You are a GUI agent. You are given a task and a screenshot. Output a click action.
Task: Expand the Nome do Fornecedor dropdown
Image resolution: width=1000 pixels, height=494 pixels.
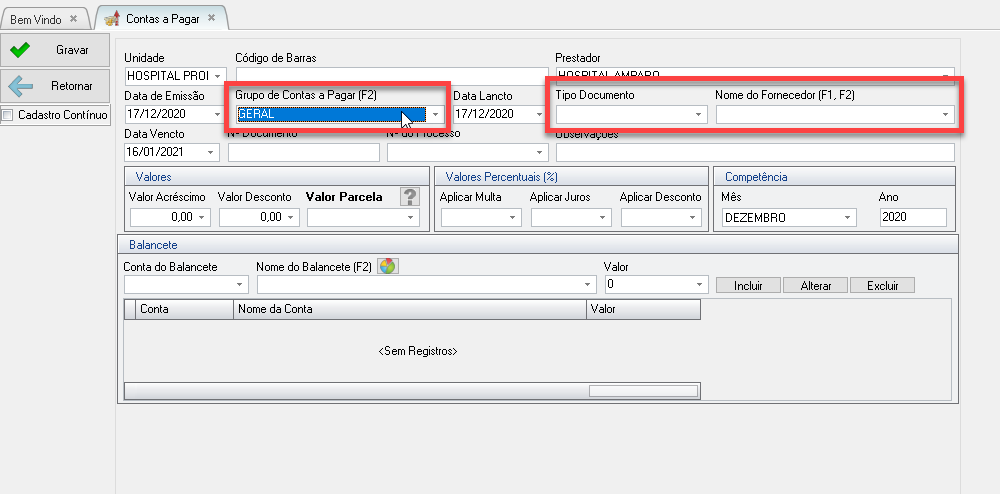click(x=945, y=115)
